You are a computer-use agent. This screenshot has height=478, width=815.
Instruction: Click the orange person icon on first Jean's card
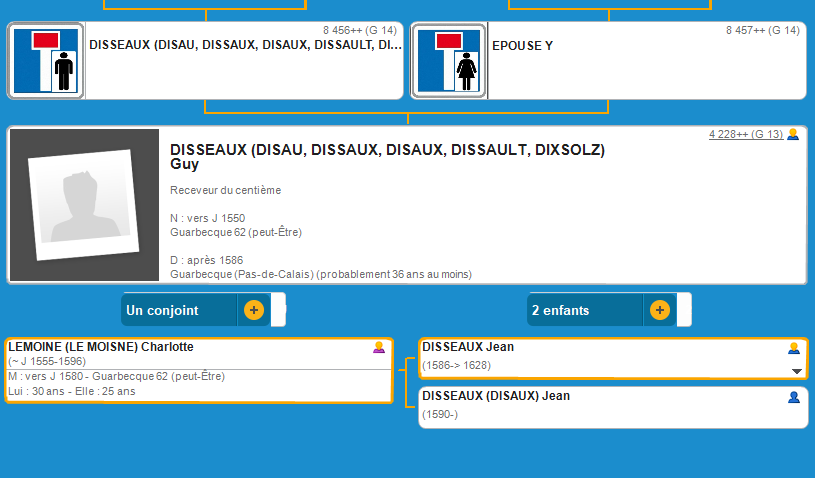[794, 348]
